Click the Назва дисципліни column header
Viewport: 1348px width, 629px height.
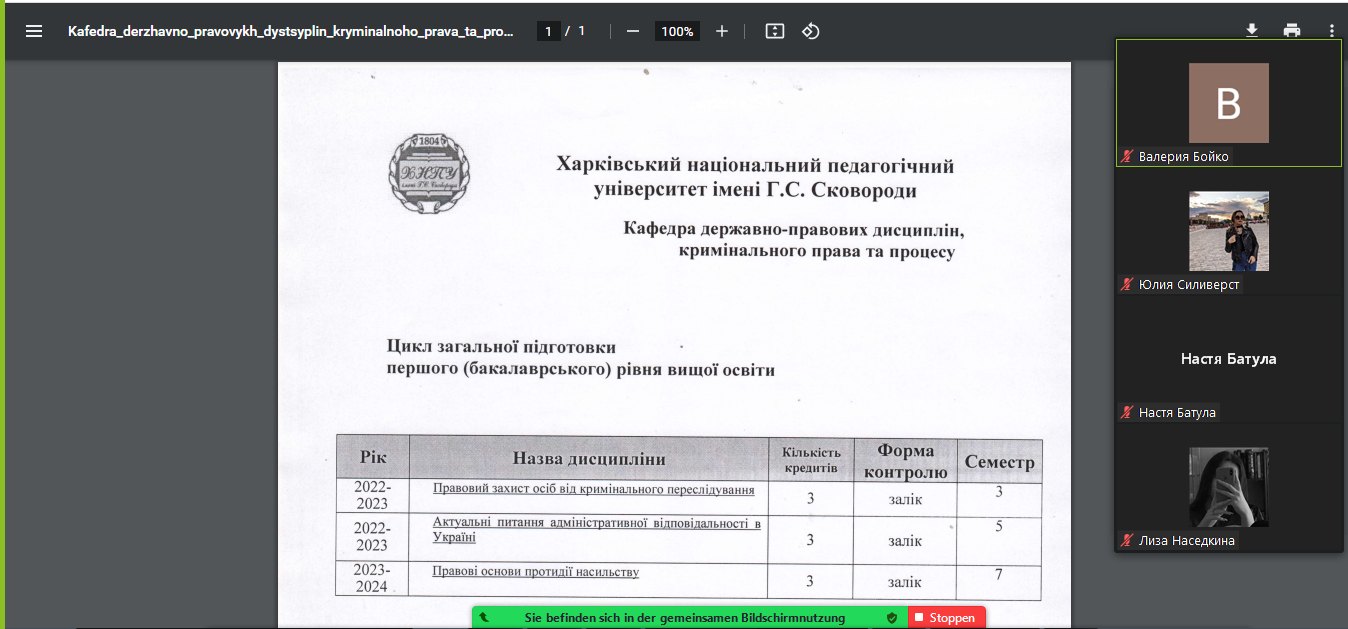pos(589,459)
